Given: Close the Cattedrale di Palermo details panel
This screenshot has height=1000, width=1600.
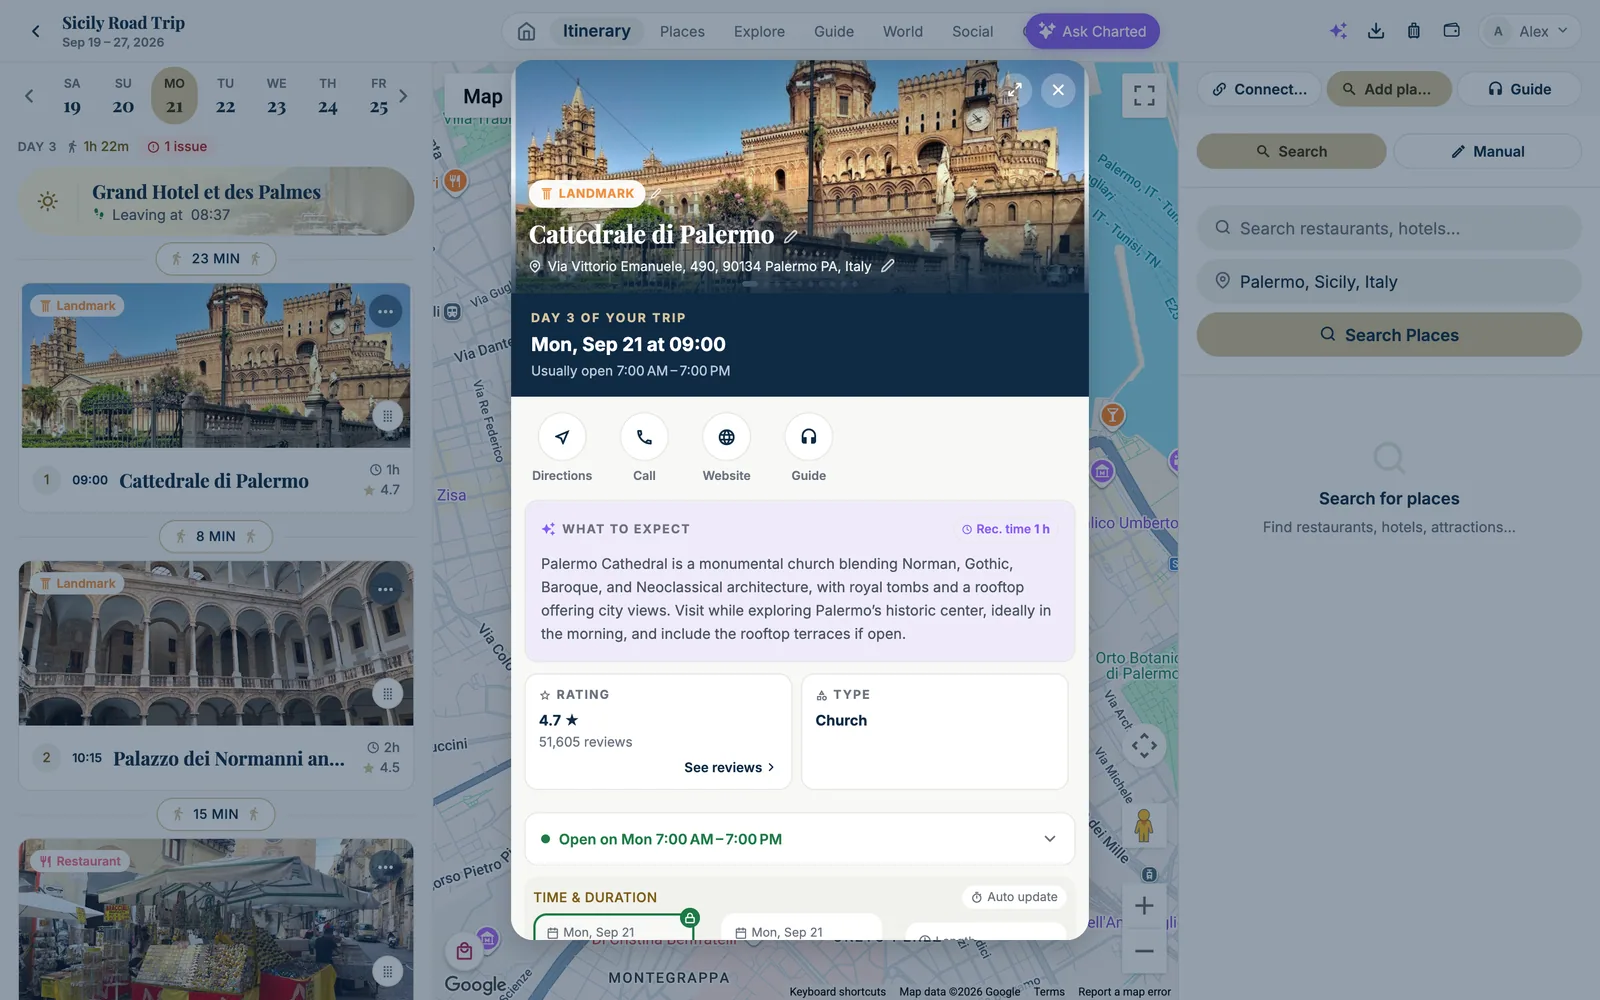Looking at the screenshot, I should pyautogui.click(x=1058, y=90).
